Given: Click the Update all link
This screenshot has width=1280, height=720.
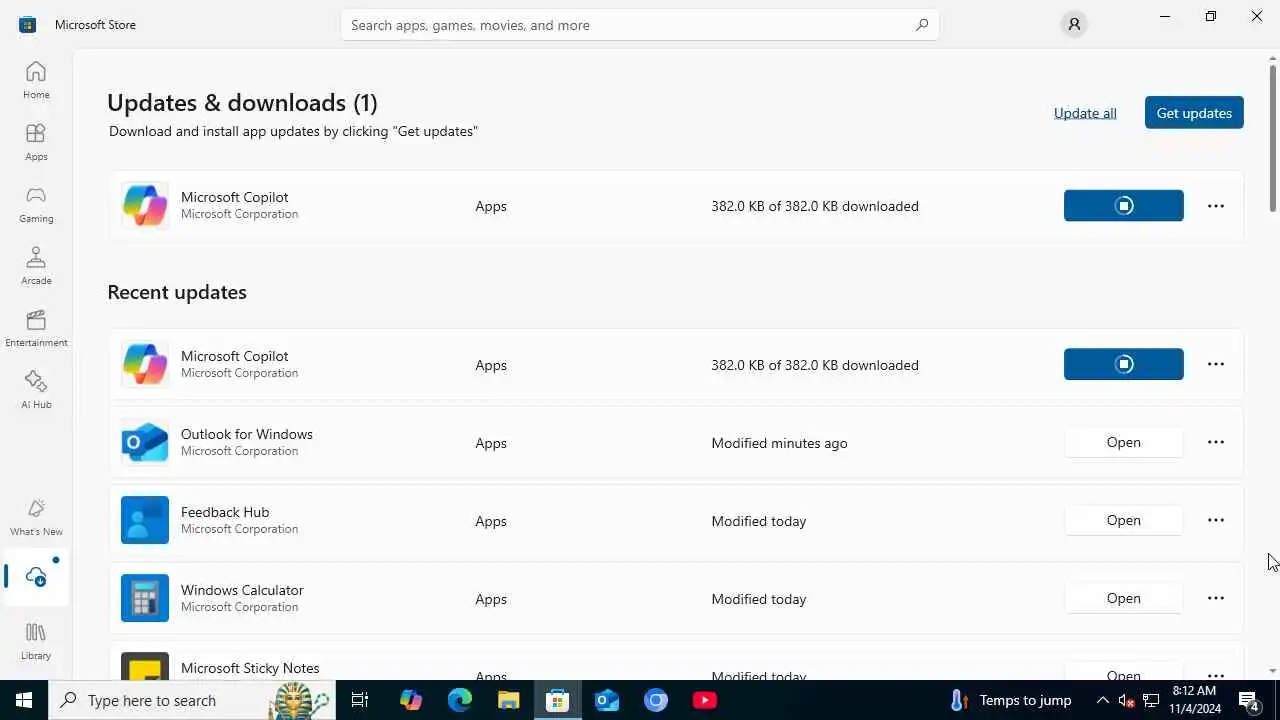Looking at the screenshot, I should pyautogui.click(x=1085, y=113).
